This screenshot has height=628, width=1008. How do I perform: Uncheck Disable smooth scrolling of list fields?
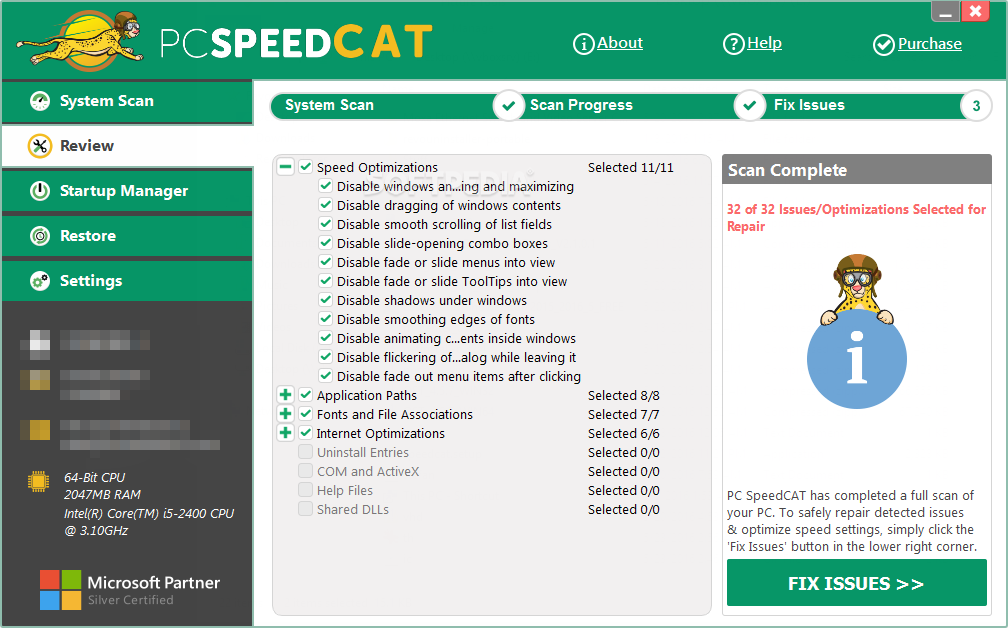325,224
